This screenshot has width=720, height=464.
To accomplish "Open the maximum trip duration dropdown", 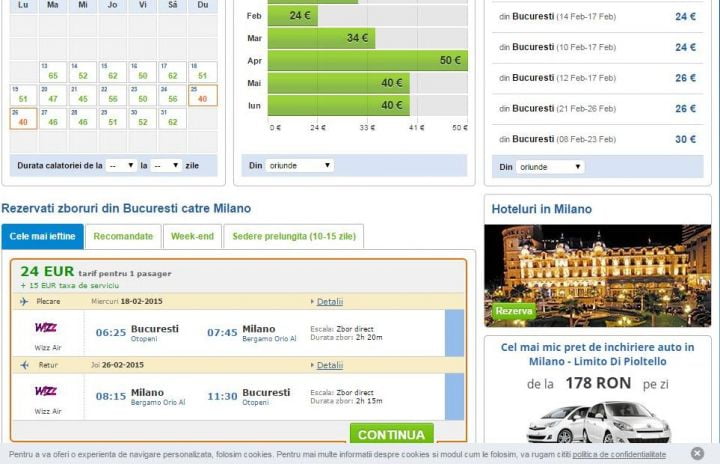I will pos(166,165).
